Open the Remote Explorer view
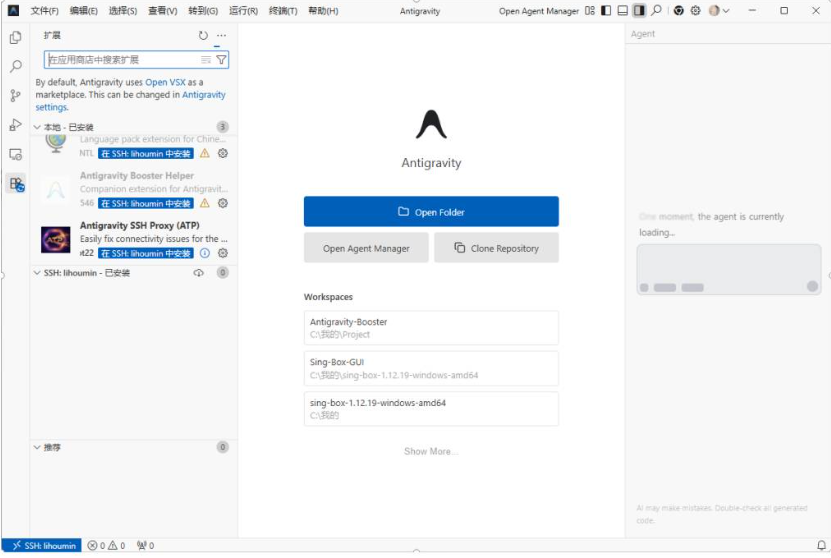 (15, 155)
